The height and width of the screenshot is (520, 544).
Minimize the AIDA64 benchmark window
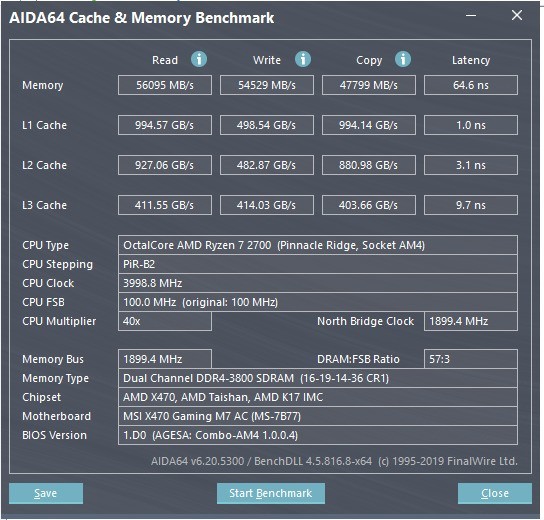pyautogui.click(x=471, y=16)
